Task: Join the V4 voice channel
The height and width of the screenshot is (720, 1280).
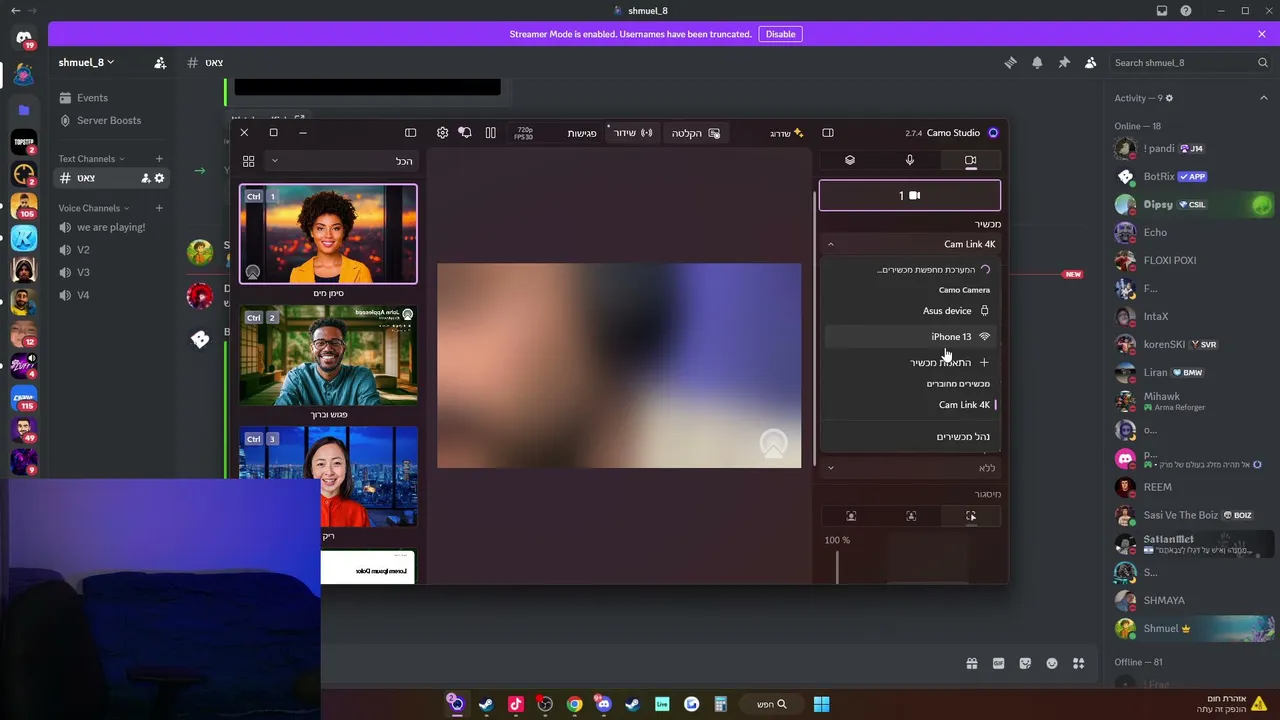Action: (111, 295)
